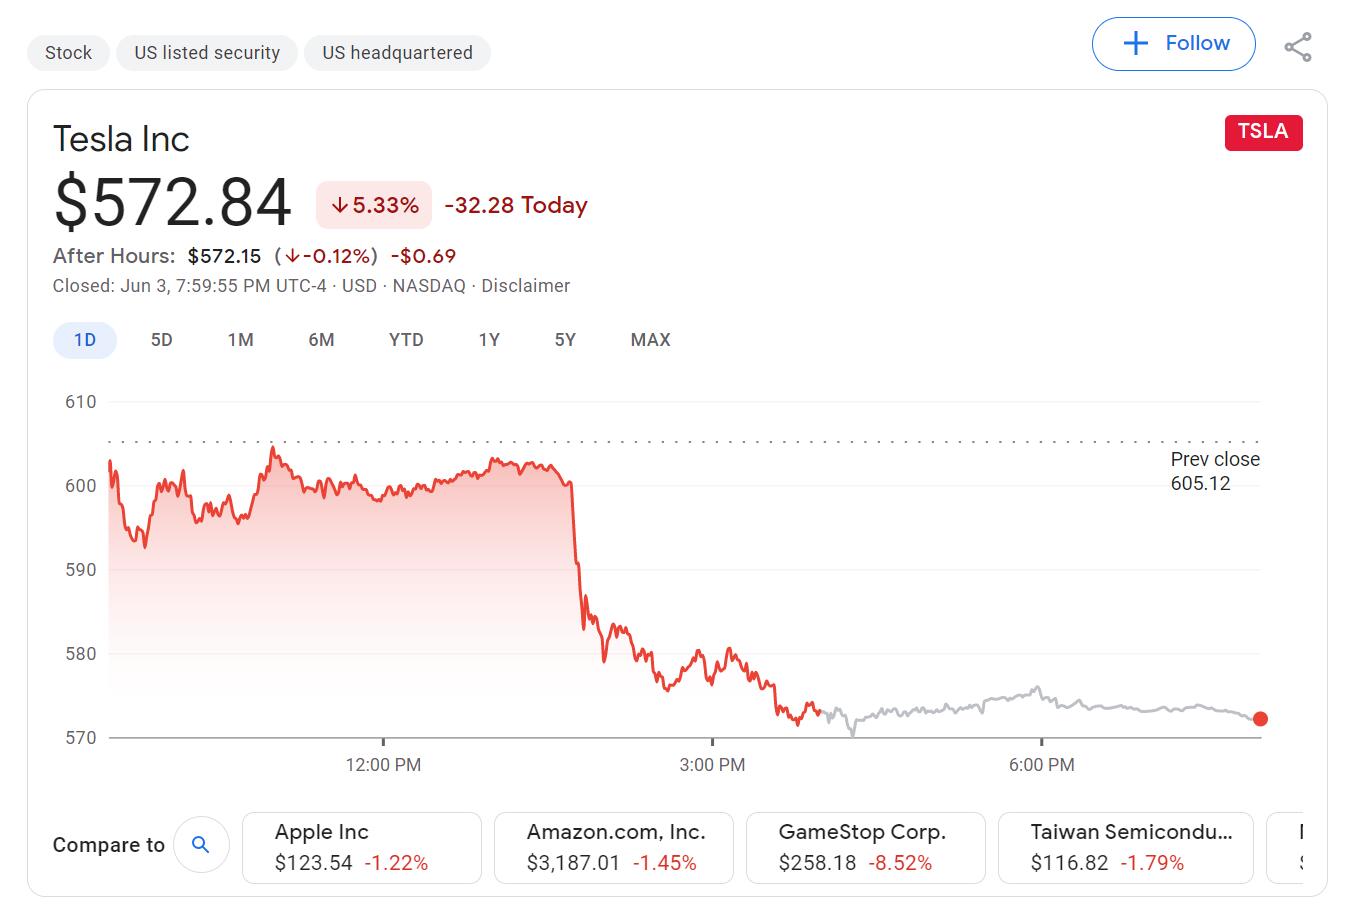Click the compare search magnifier icon
The image size is (1358, 914).
click(201, 845)
